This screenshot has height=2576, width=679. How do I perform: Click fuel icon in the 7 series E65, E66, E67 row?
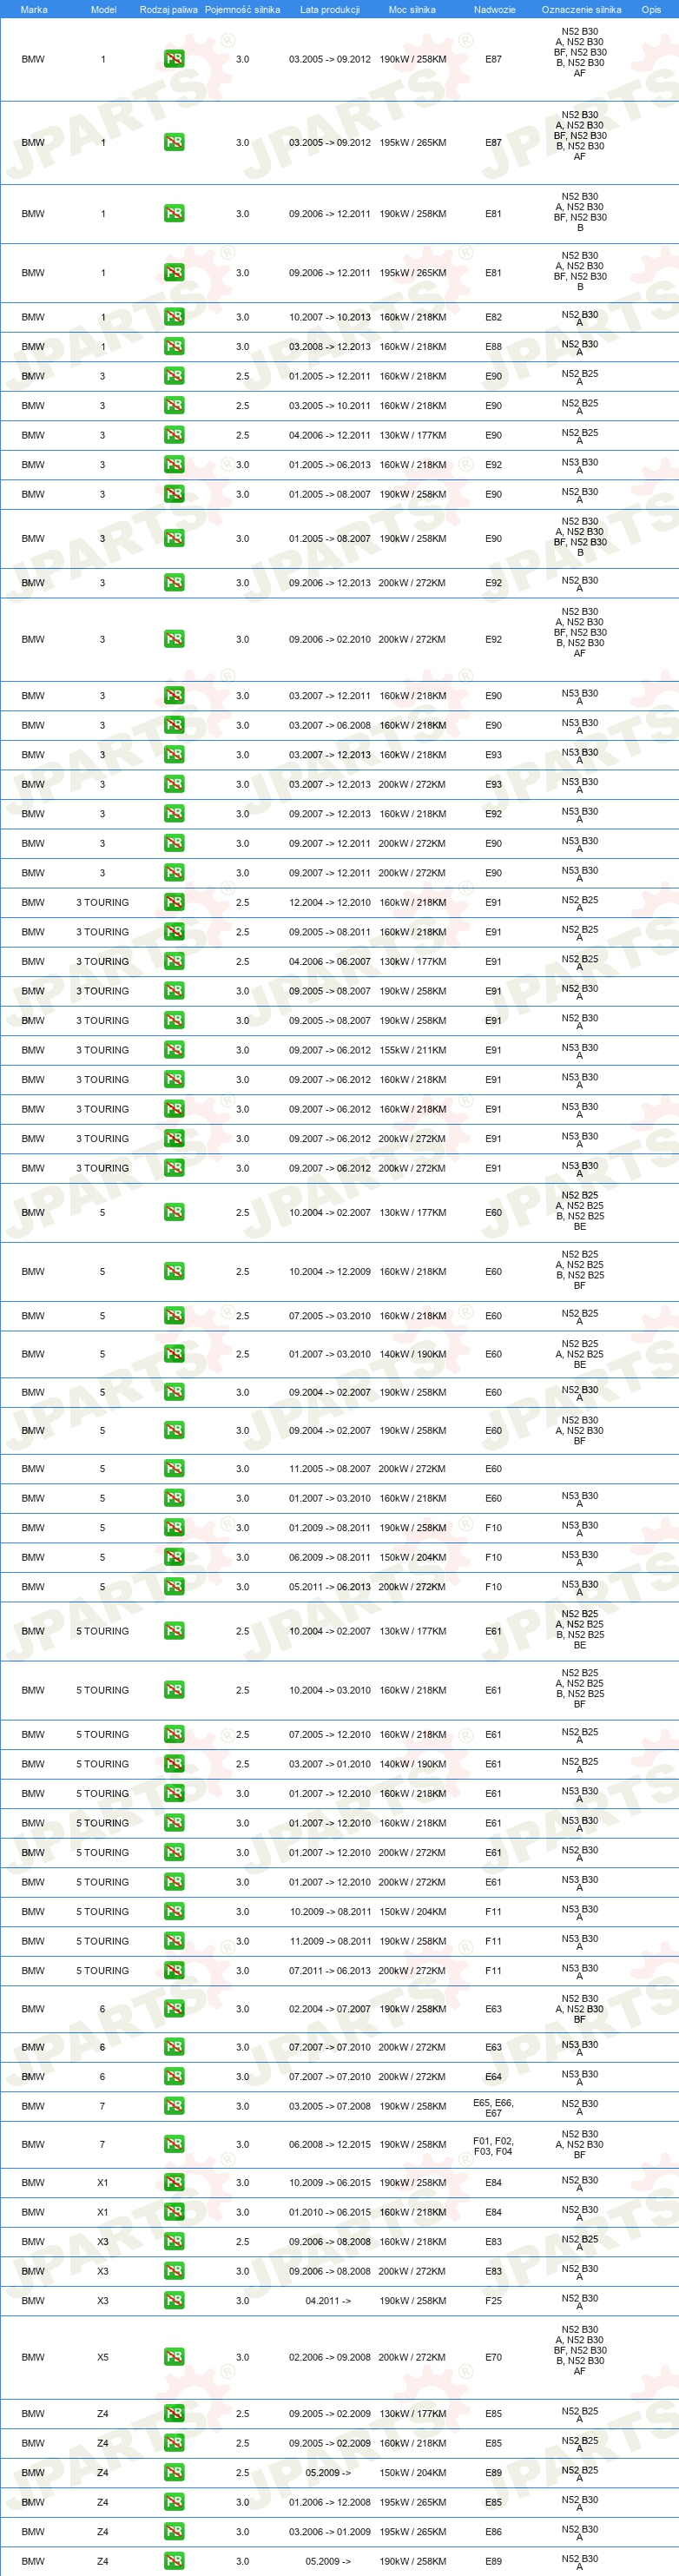(174, 2106)
